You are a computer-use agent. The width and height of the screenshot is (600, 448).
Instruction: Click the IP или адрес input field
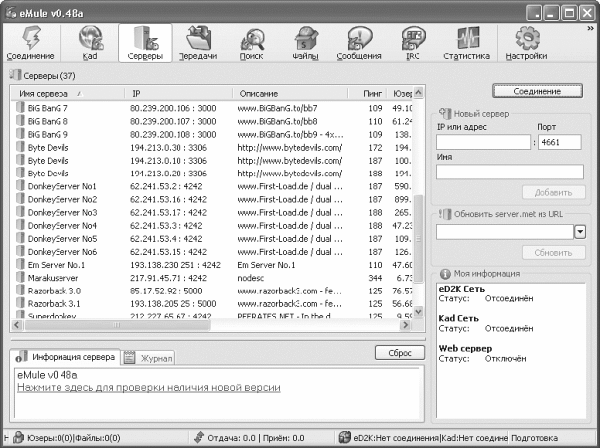[483, 142]
